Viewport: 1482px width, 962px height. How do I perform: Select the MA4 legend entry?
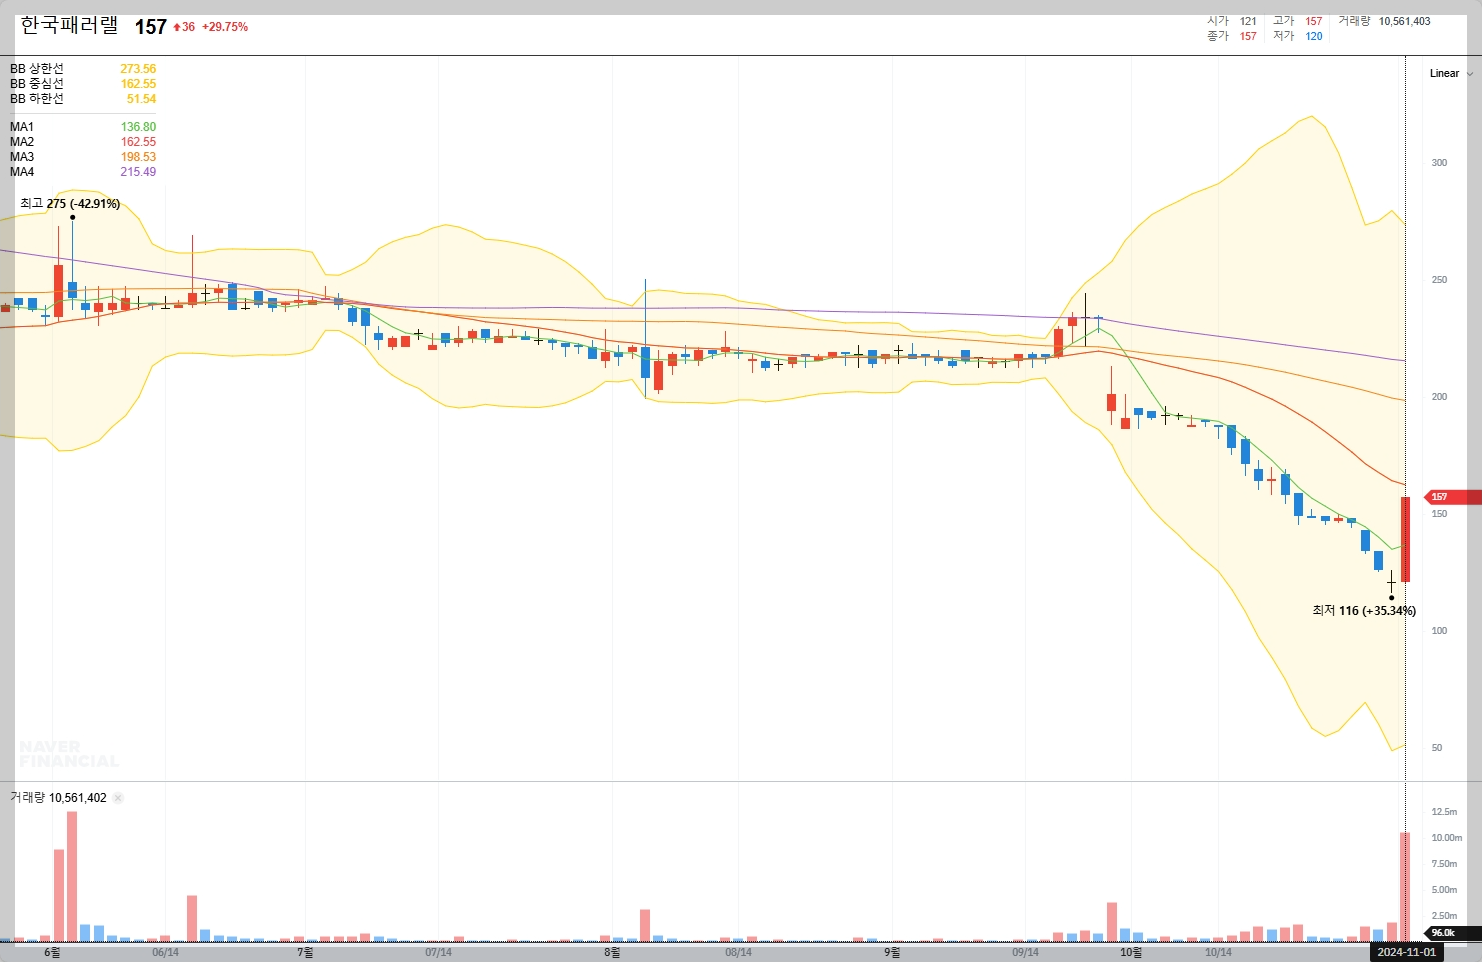83,172
